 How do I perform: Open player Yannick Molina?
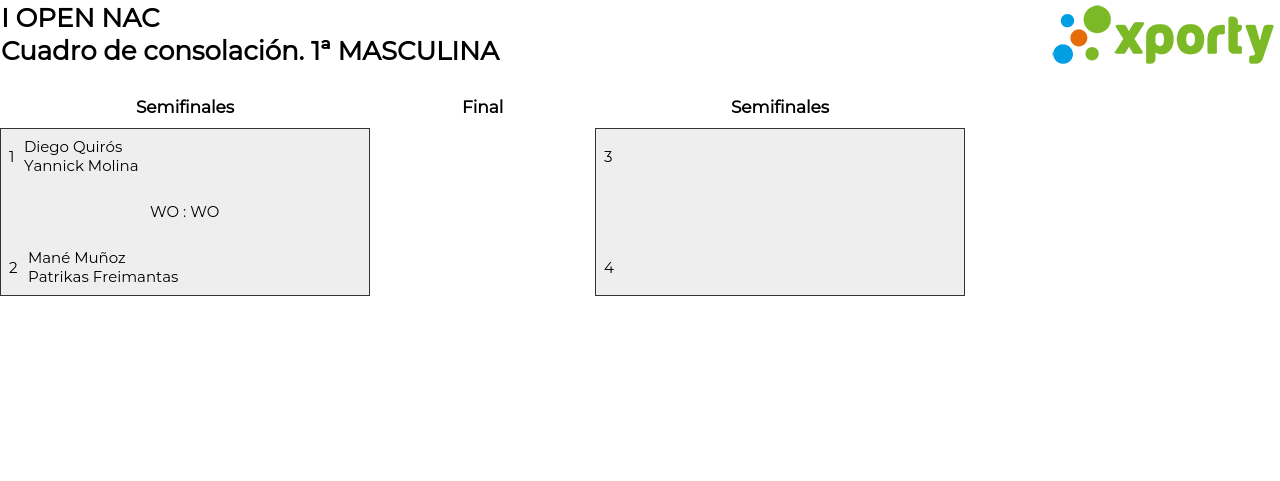pos(81,166)
